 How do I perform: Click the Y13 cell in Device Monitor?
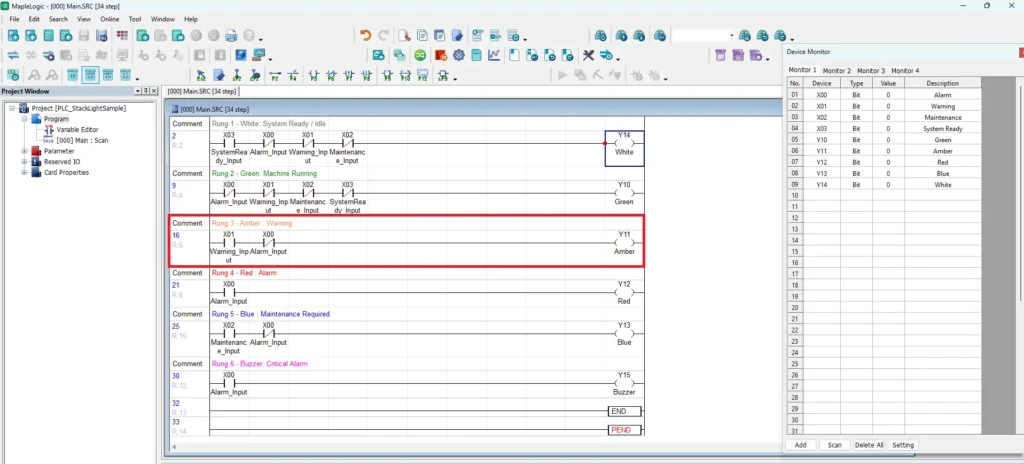tap(822, 174)
